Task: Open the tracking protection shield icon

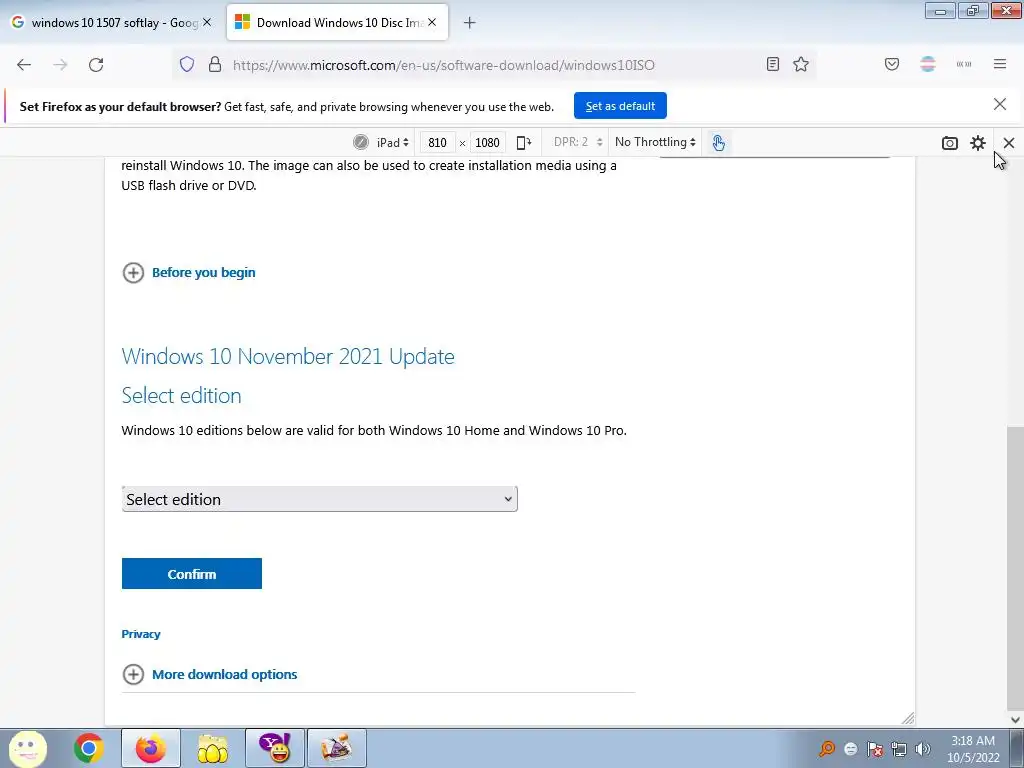Action: coord(187,65)
